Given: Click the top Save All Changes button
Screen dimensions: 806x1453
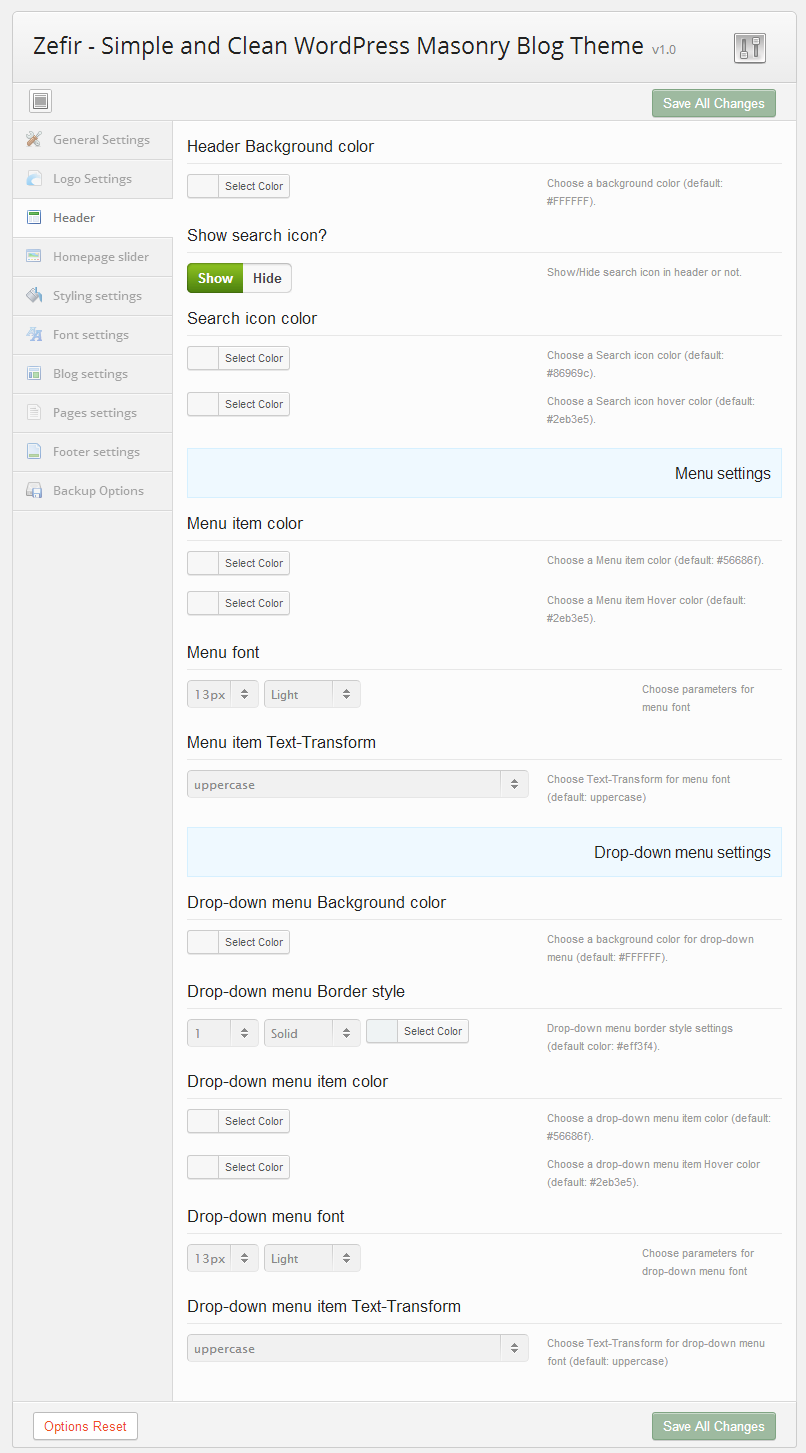Looking at the screenshot, I should (713, 103).
